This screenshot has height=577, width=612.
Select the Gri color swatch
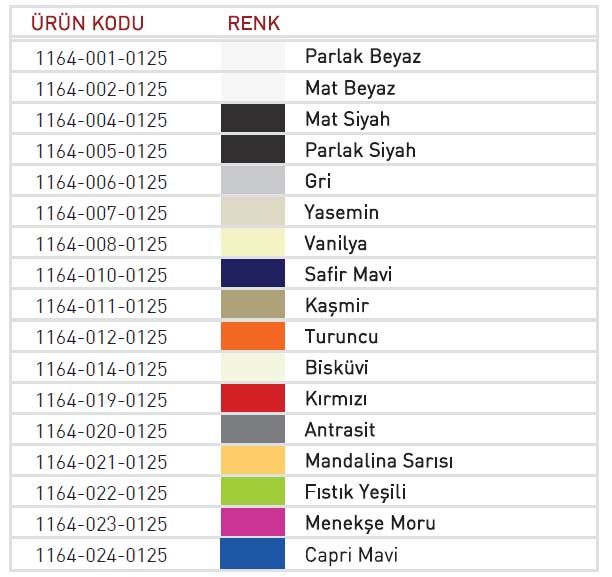253,181
